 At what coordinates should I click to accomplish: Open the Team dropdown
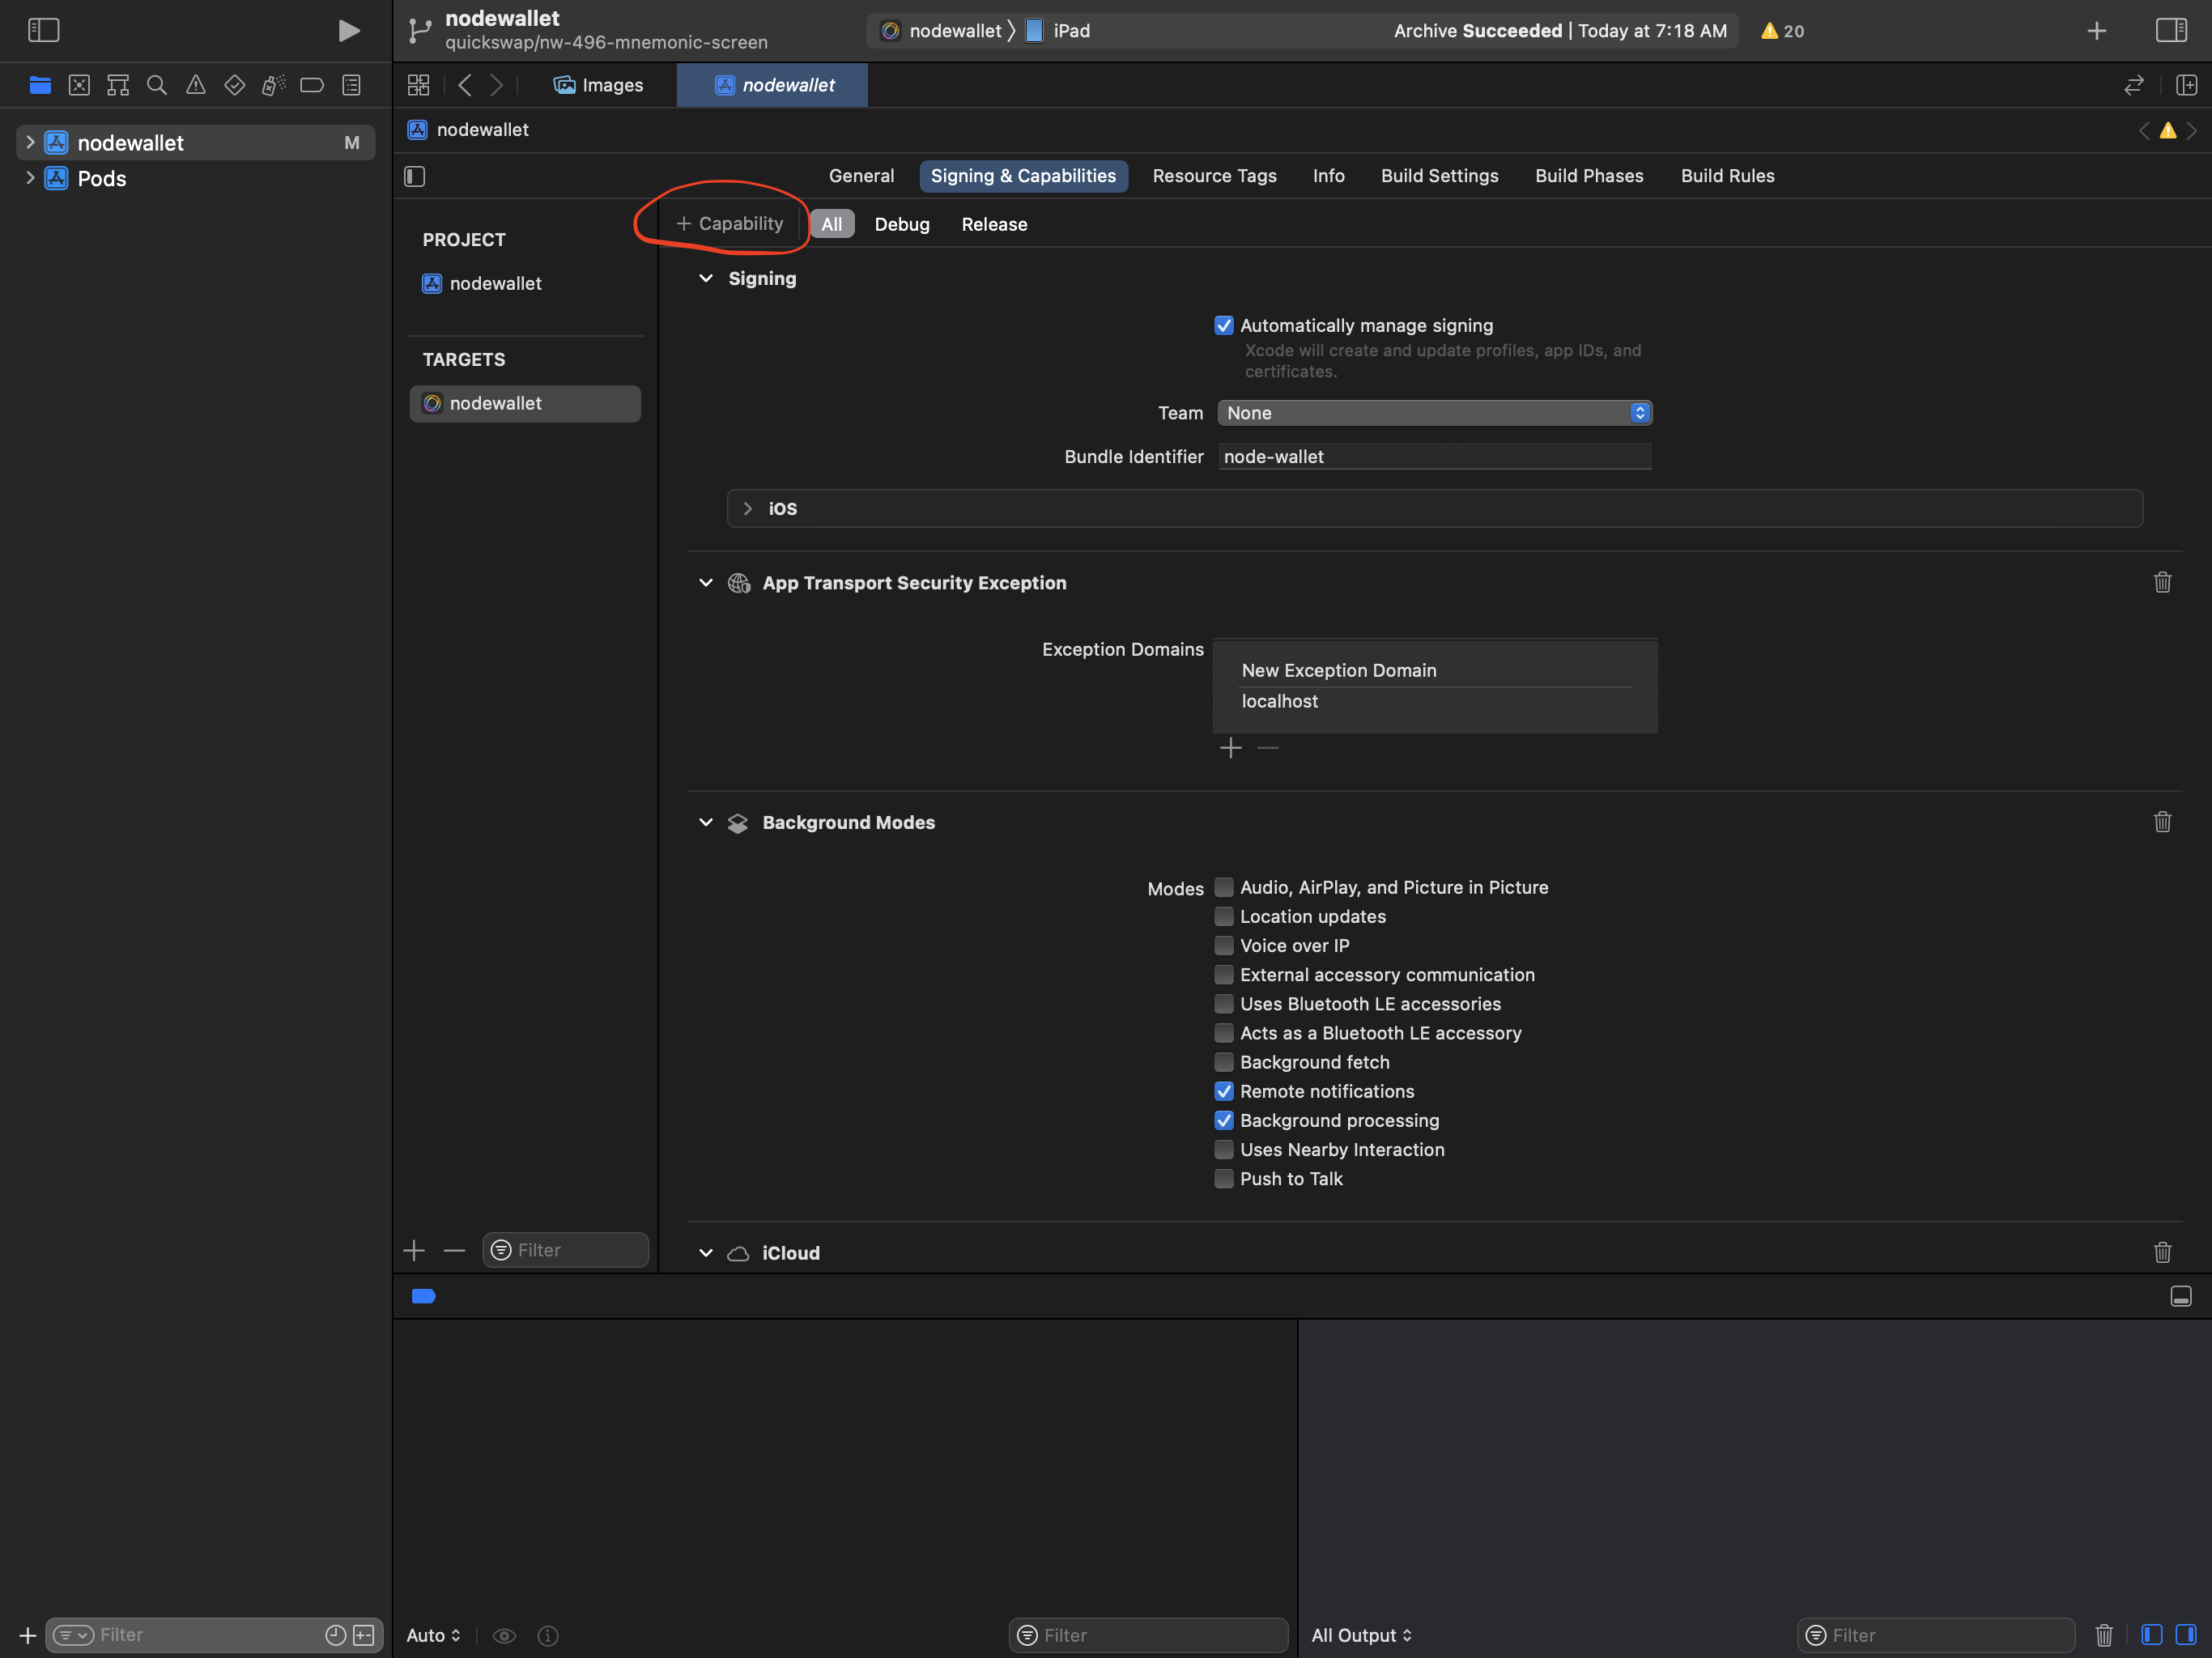click(x=1435, y=413)
